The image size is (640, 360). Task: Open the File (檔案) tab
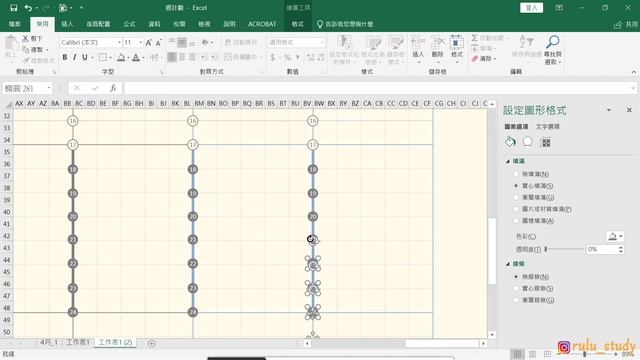(x=15, y=24)
